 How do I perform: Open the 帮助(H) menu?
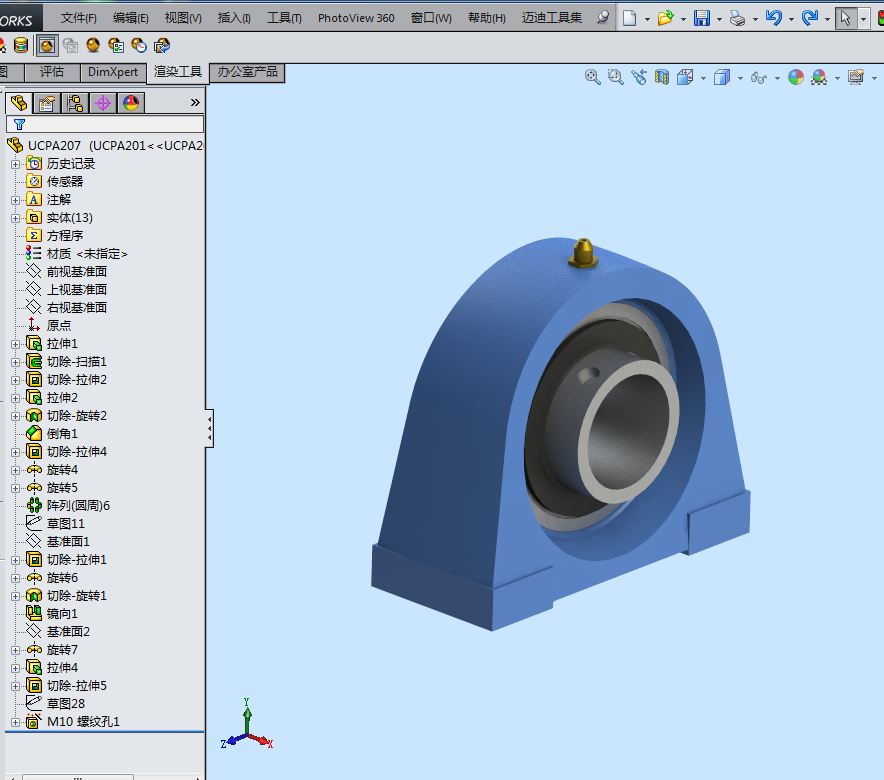pyautogui.click(x=487, y=18)
